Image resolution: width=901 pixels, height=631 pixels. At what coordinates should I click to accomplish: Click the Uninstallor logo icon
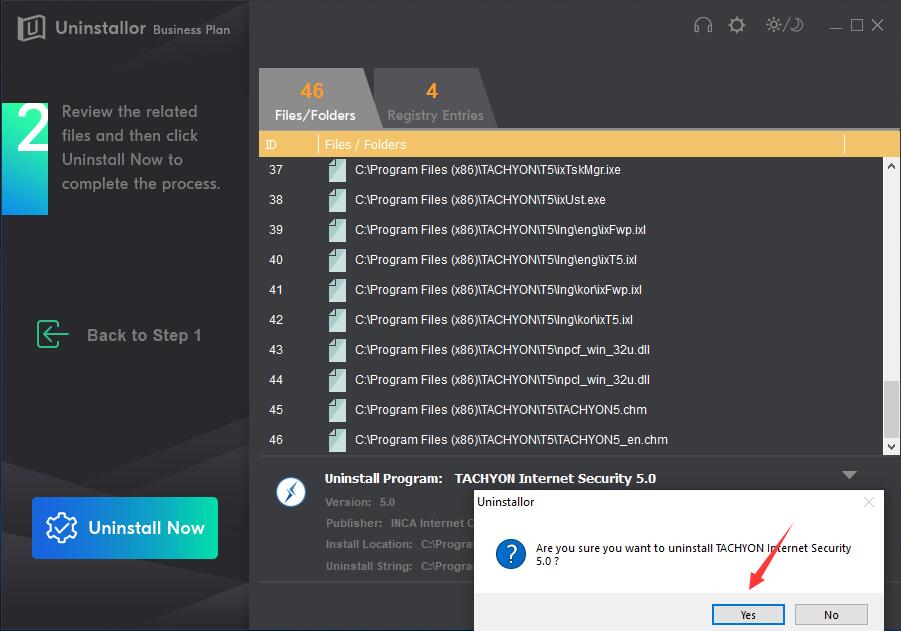click(31, 27)
